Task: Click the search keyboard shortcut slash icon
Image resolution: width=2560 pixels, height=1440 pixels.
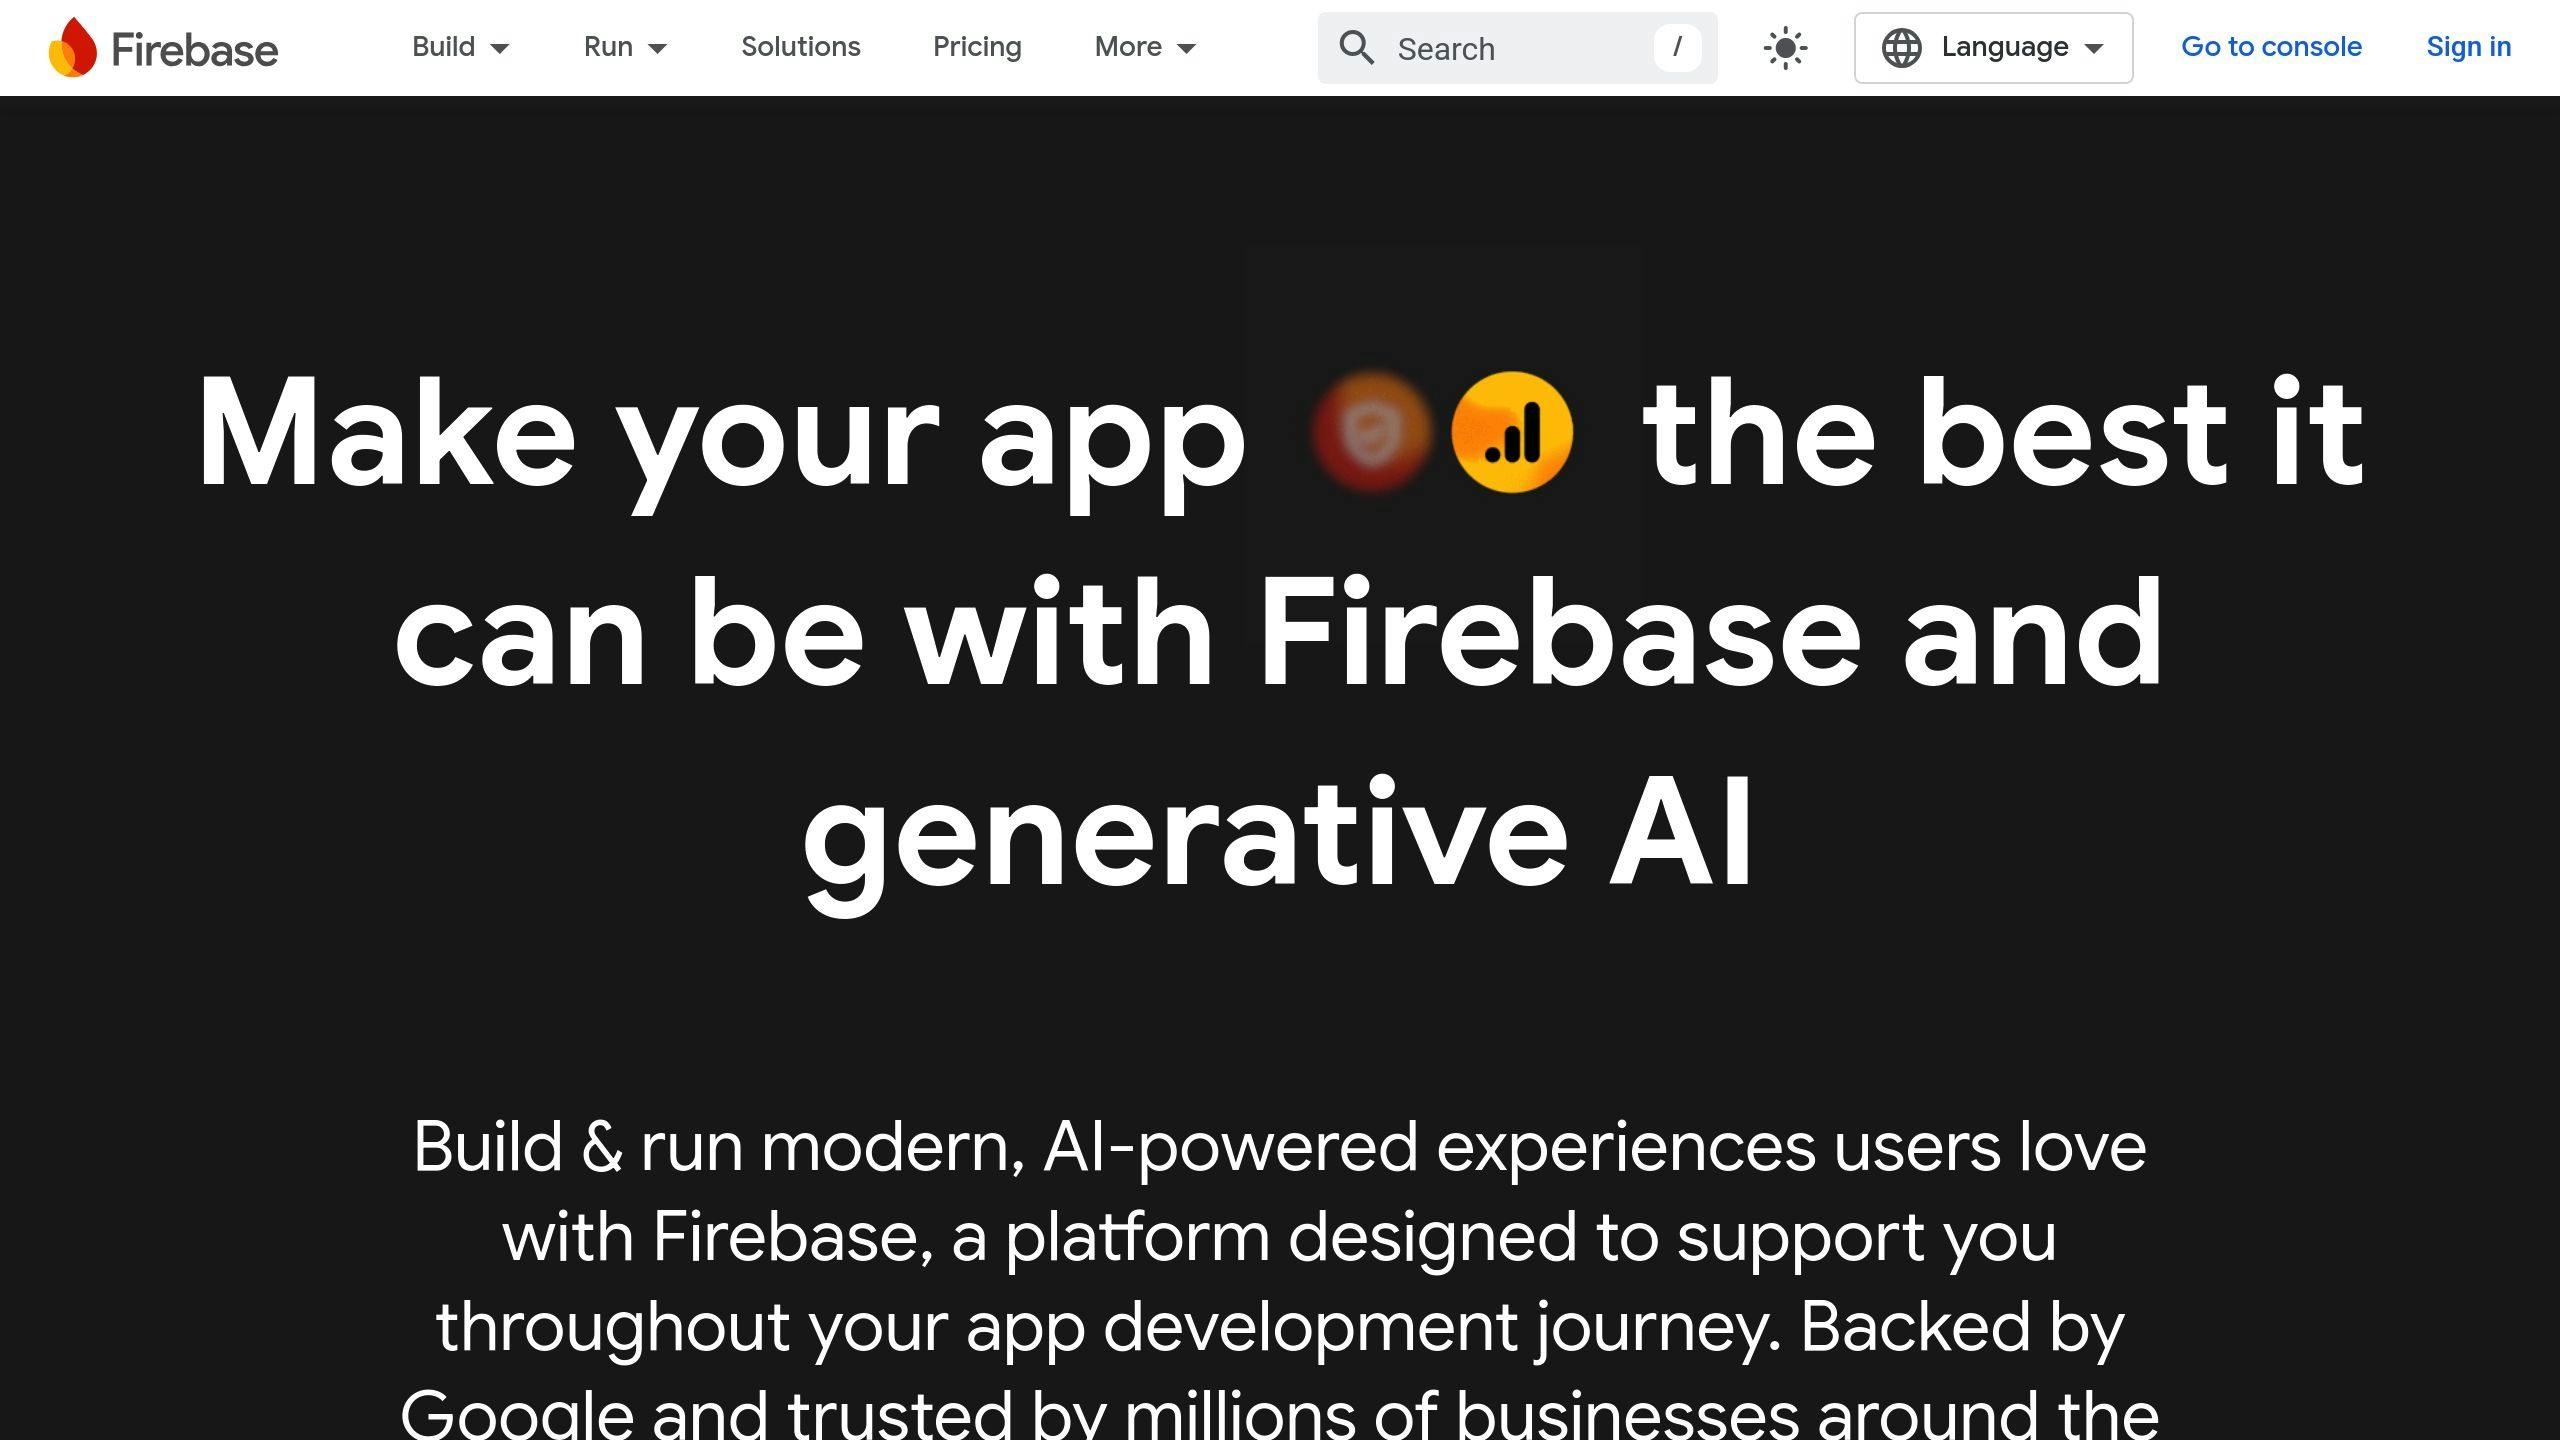Action: pos(1679,47)
